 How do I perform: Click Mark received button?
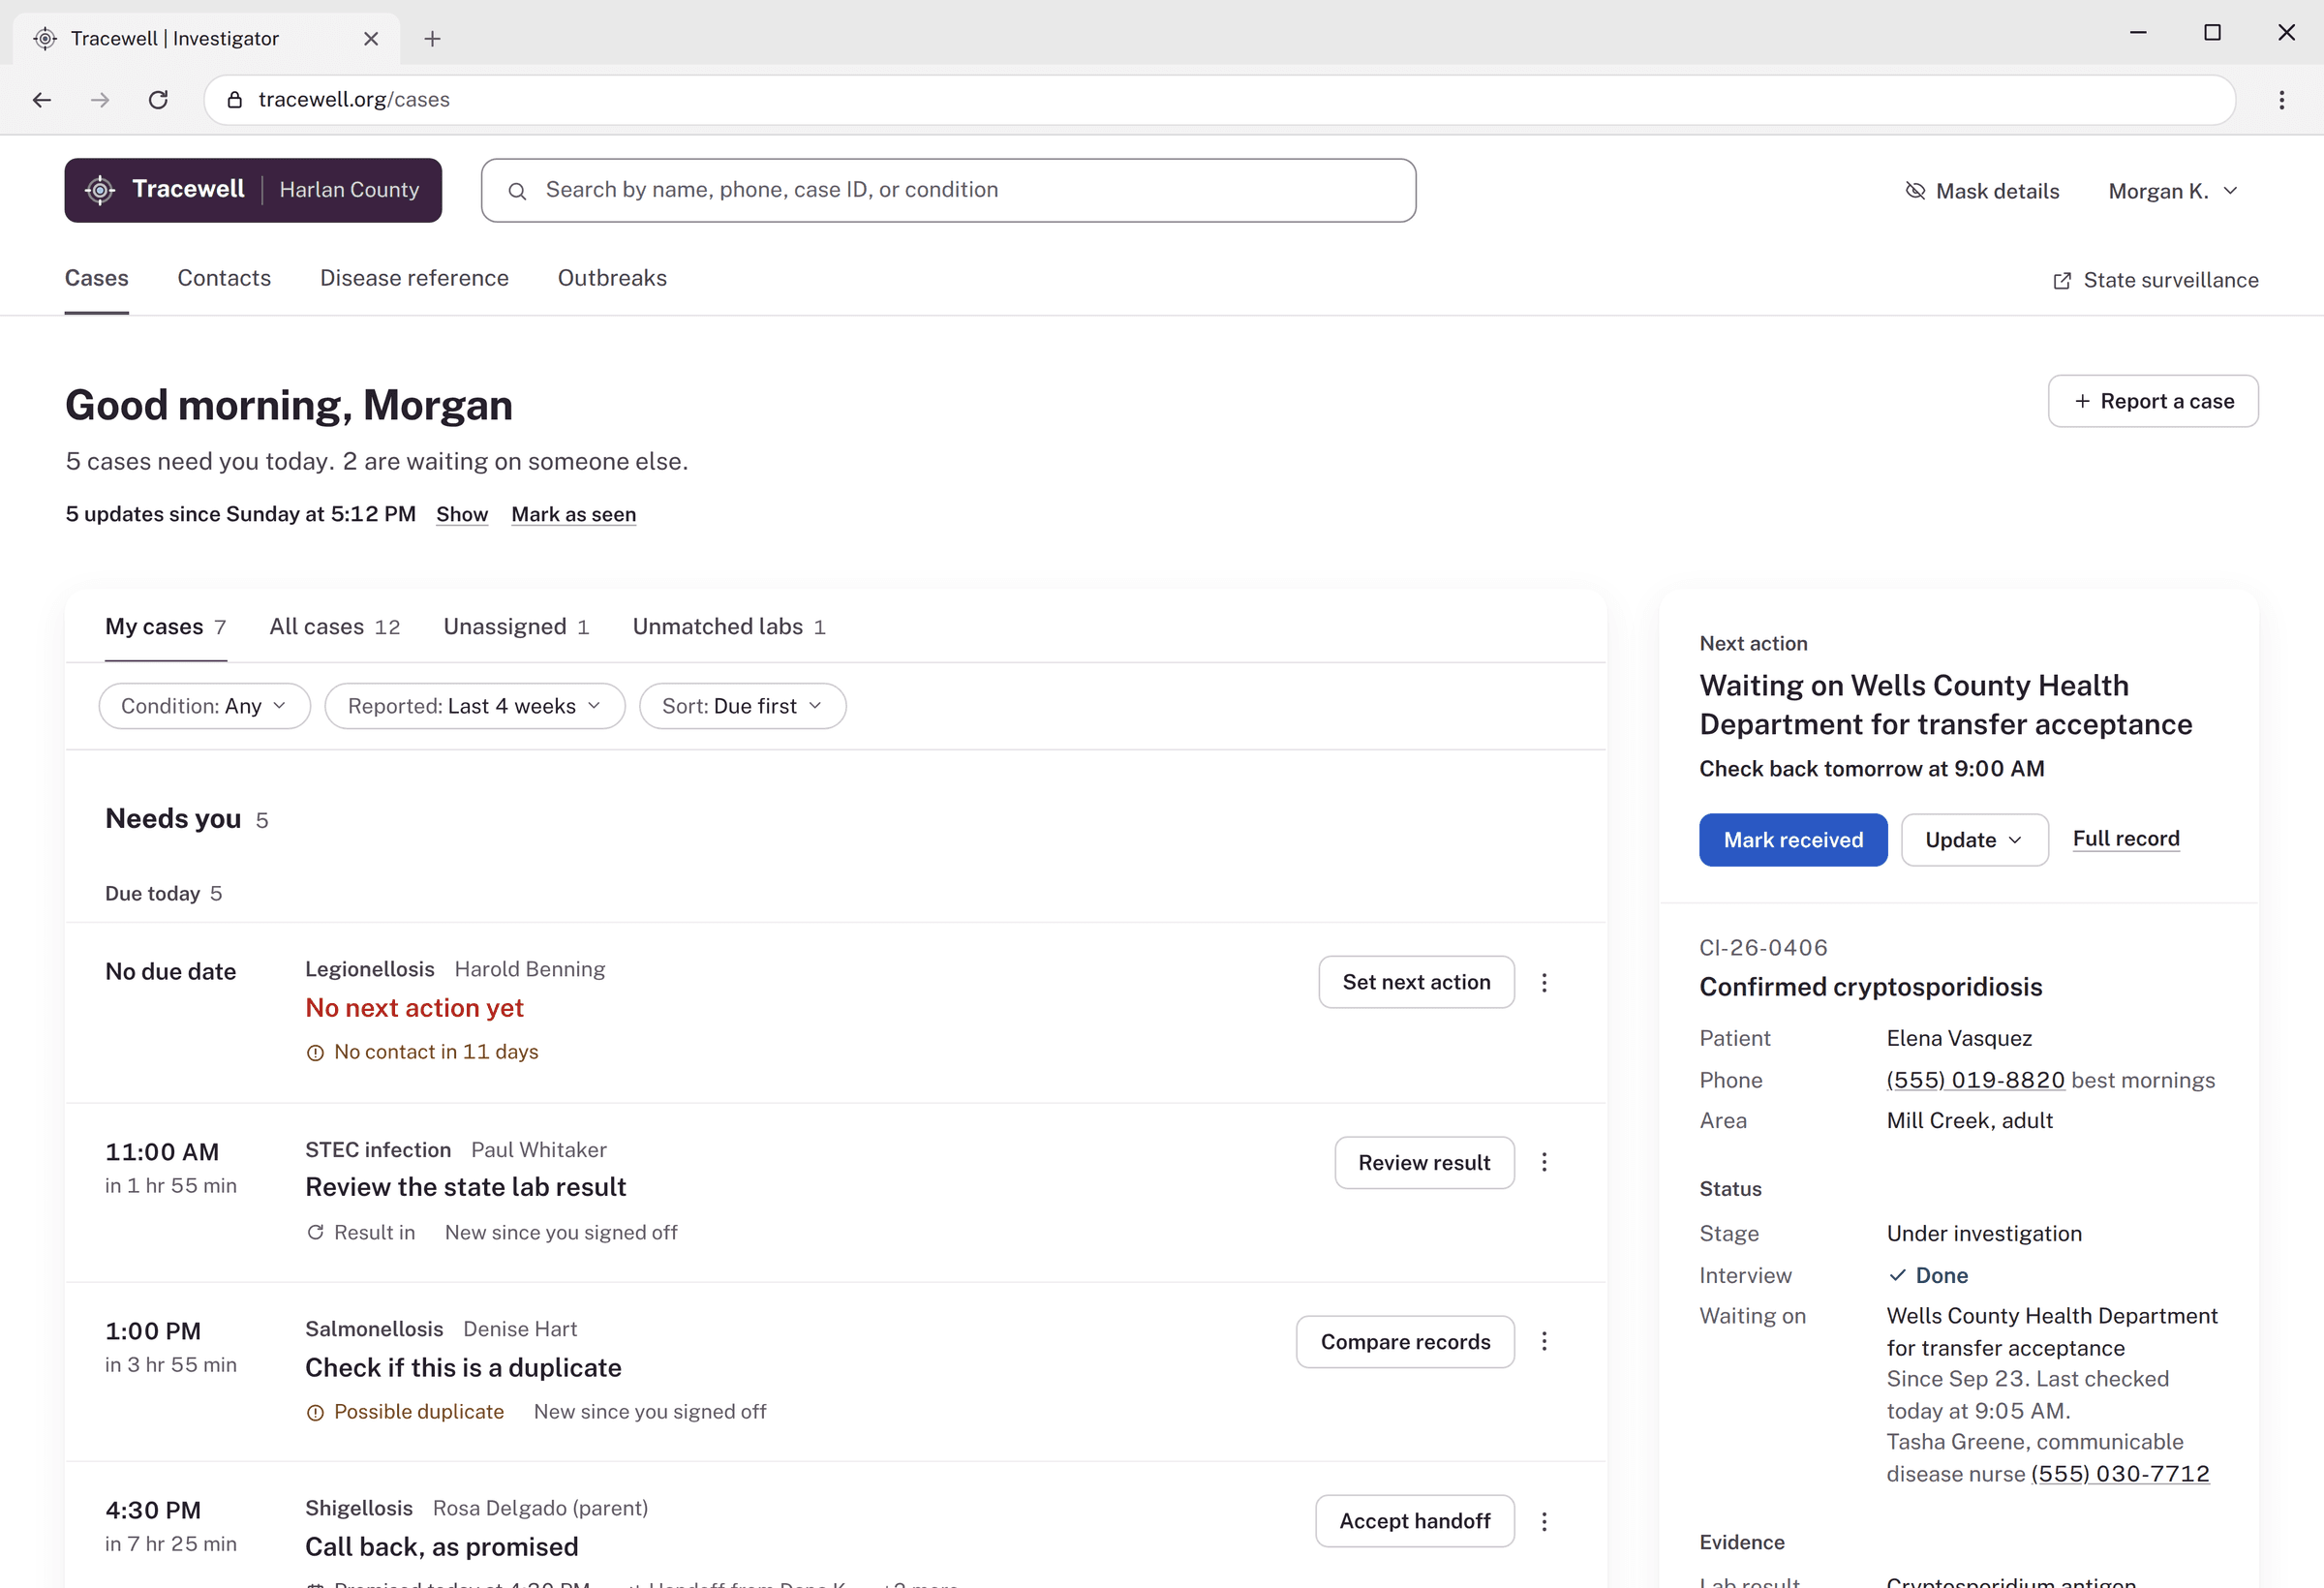pyautogui.click(x=1793, y=840)
